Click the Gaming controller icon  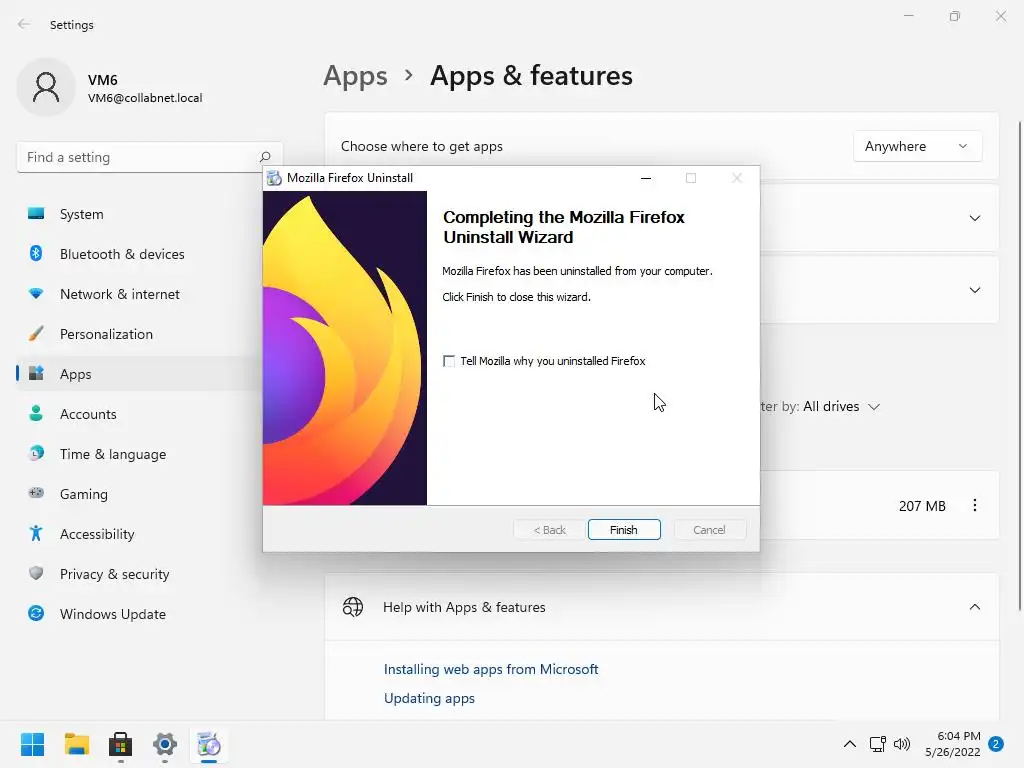pos(36,493)
